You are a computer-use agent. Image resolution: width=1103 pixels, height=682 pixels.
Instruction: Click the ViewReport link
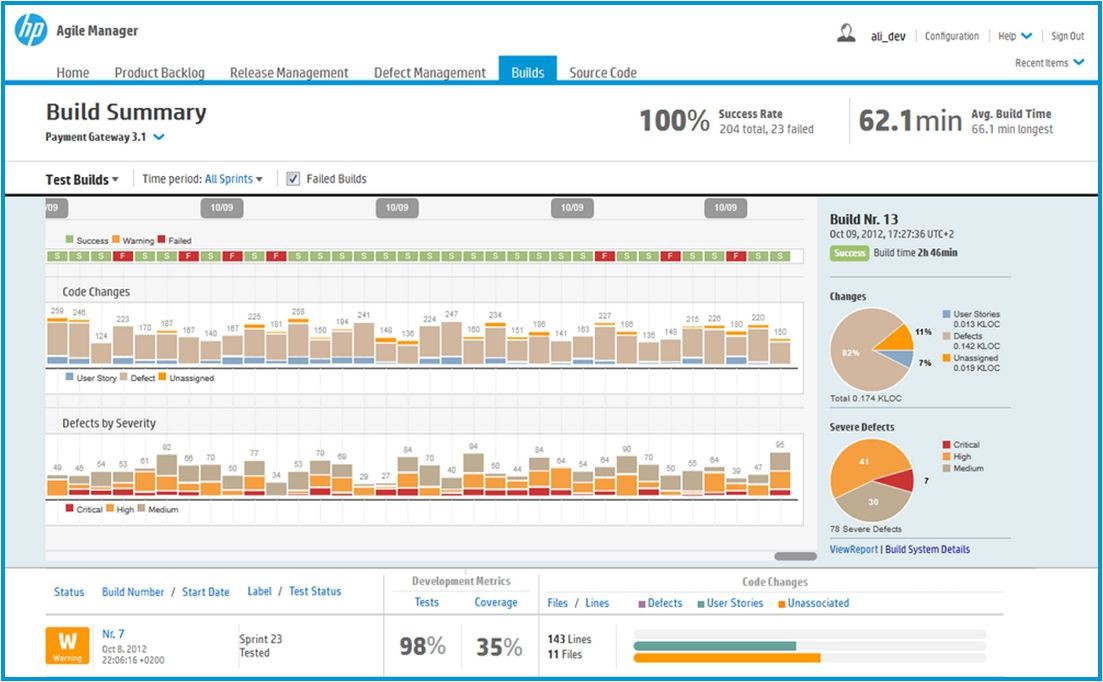coord(853,549)
